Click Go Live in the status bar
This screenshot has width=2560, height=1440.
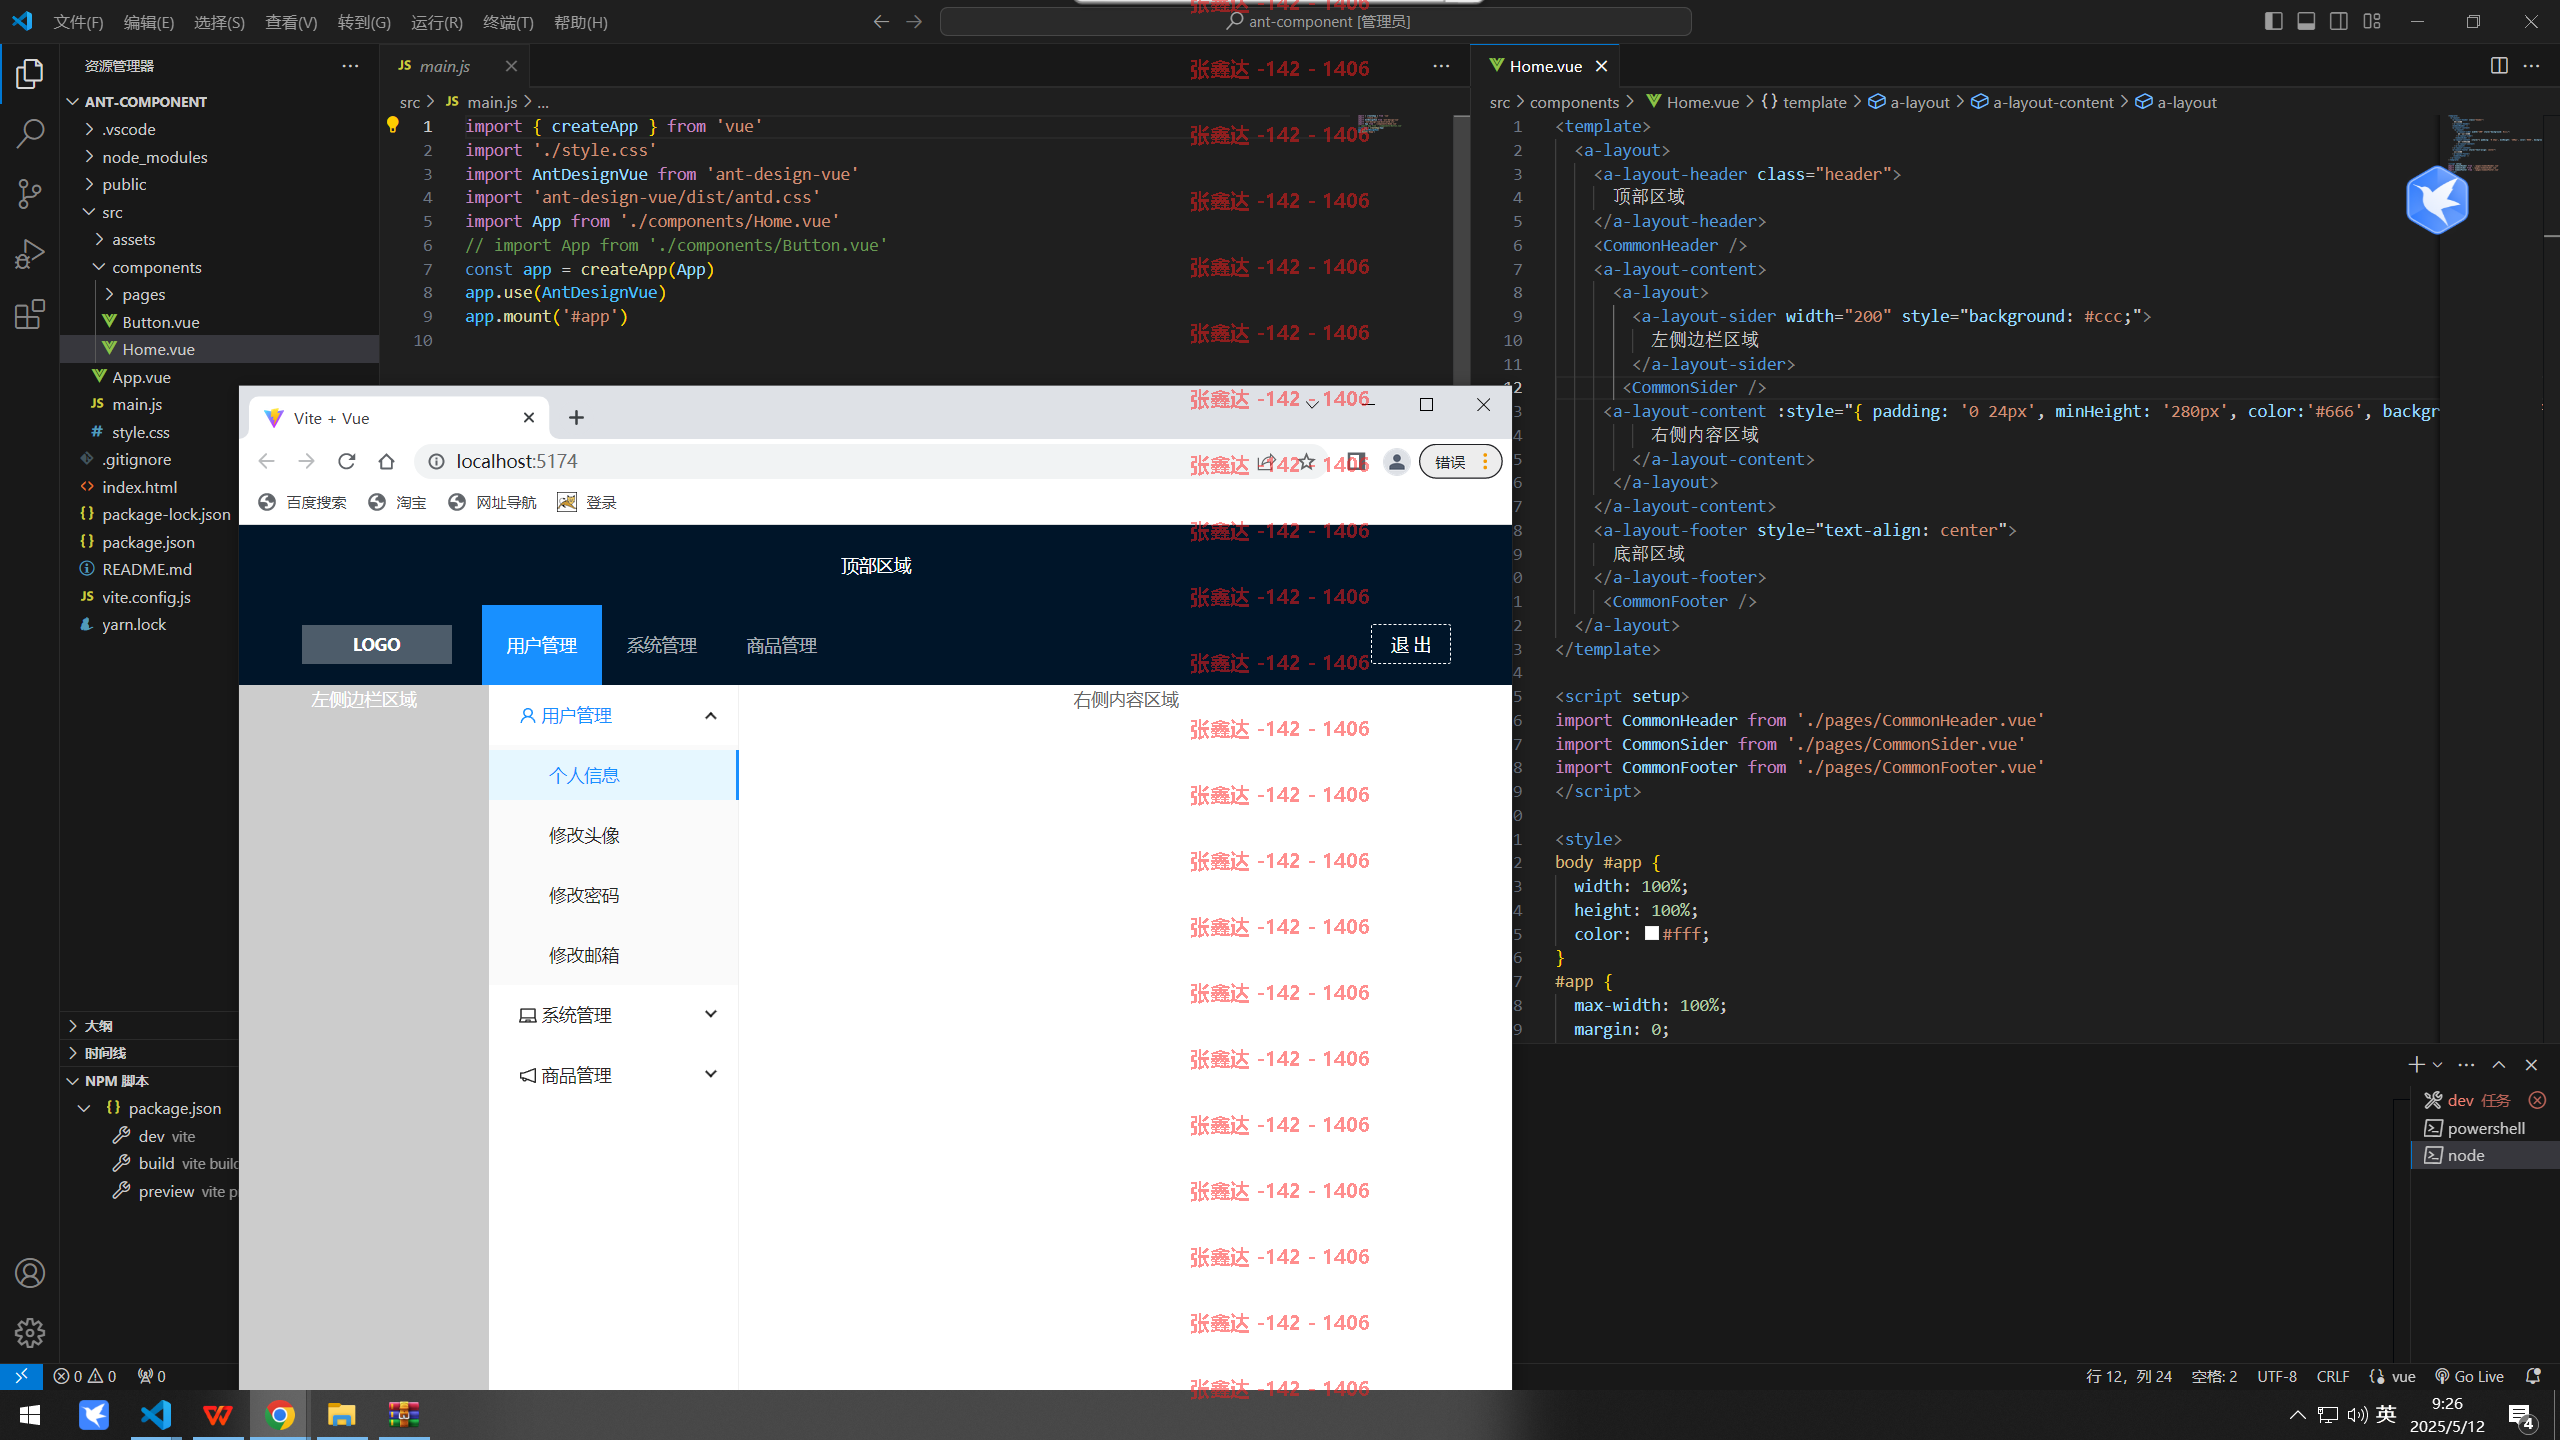2469,1376
